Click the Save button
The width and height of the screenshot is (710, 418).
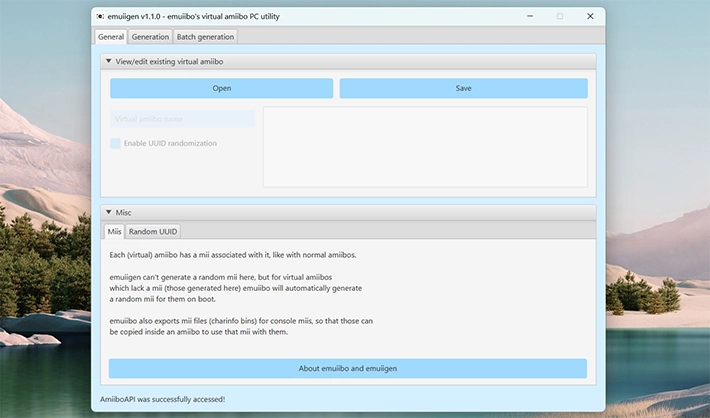(464, 88)
